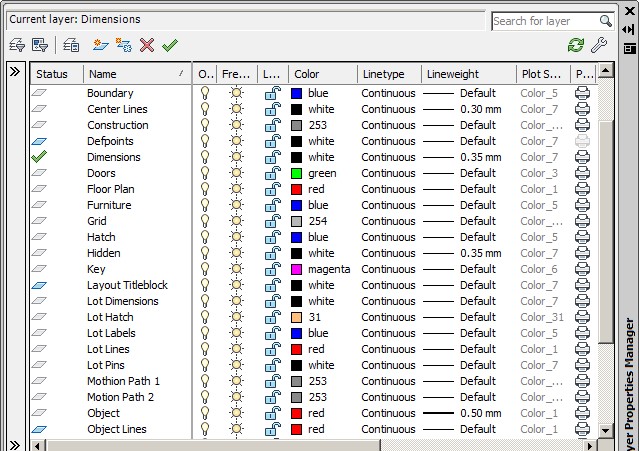Click New Layer icon in toolbar
Screen dimensions: 639x451
click(100, 45)
